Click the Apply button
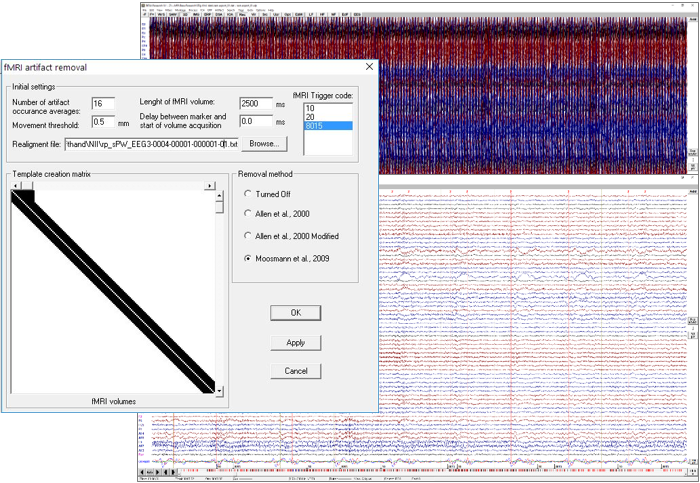Screen dimensions: 700x483 [296, 343]
